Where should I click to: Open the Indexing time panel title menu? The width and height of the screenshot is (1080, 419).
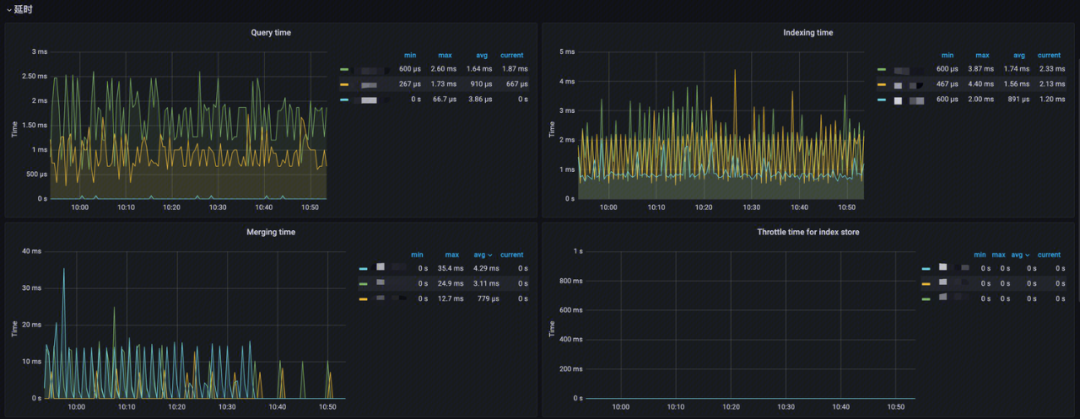807,33
